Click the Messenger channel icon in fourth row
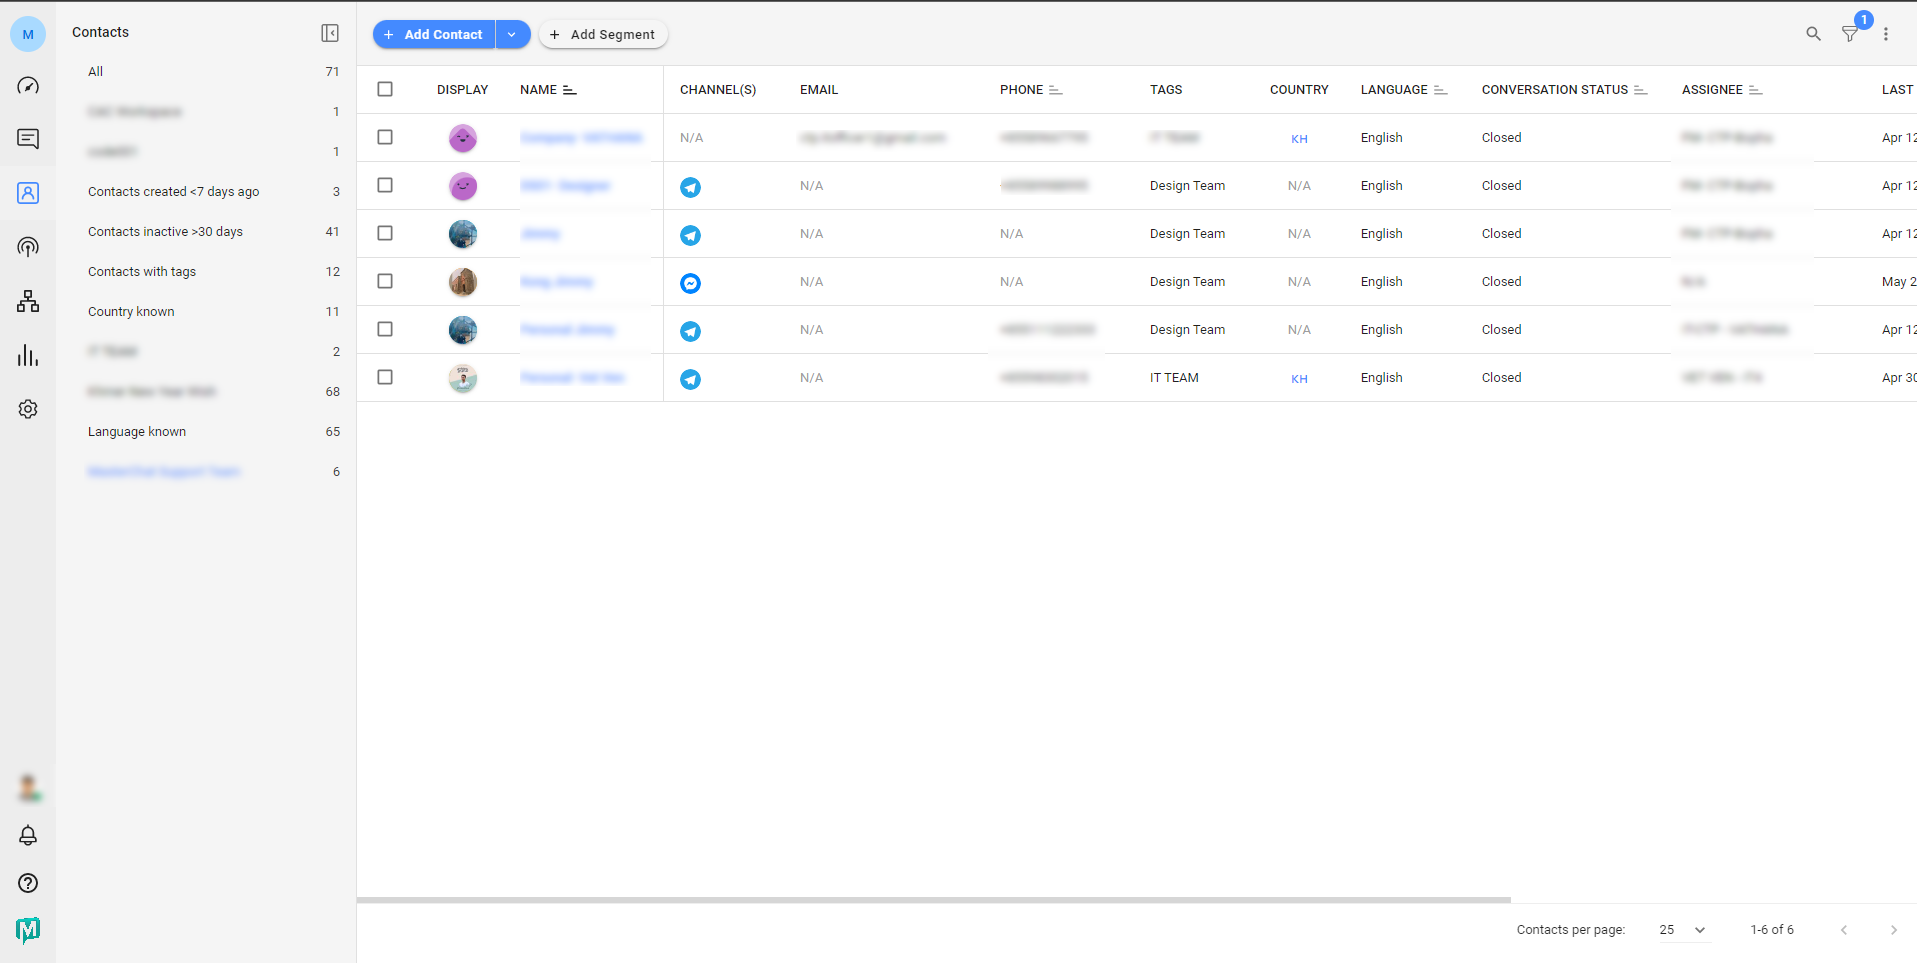The image size is (1917, 963). pyautogui.click(x=690, y=283)
